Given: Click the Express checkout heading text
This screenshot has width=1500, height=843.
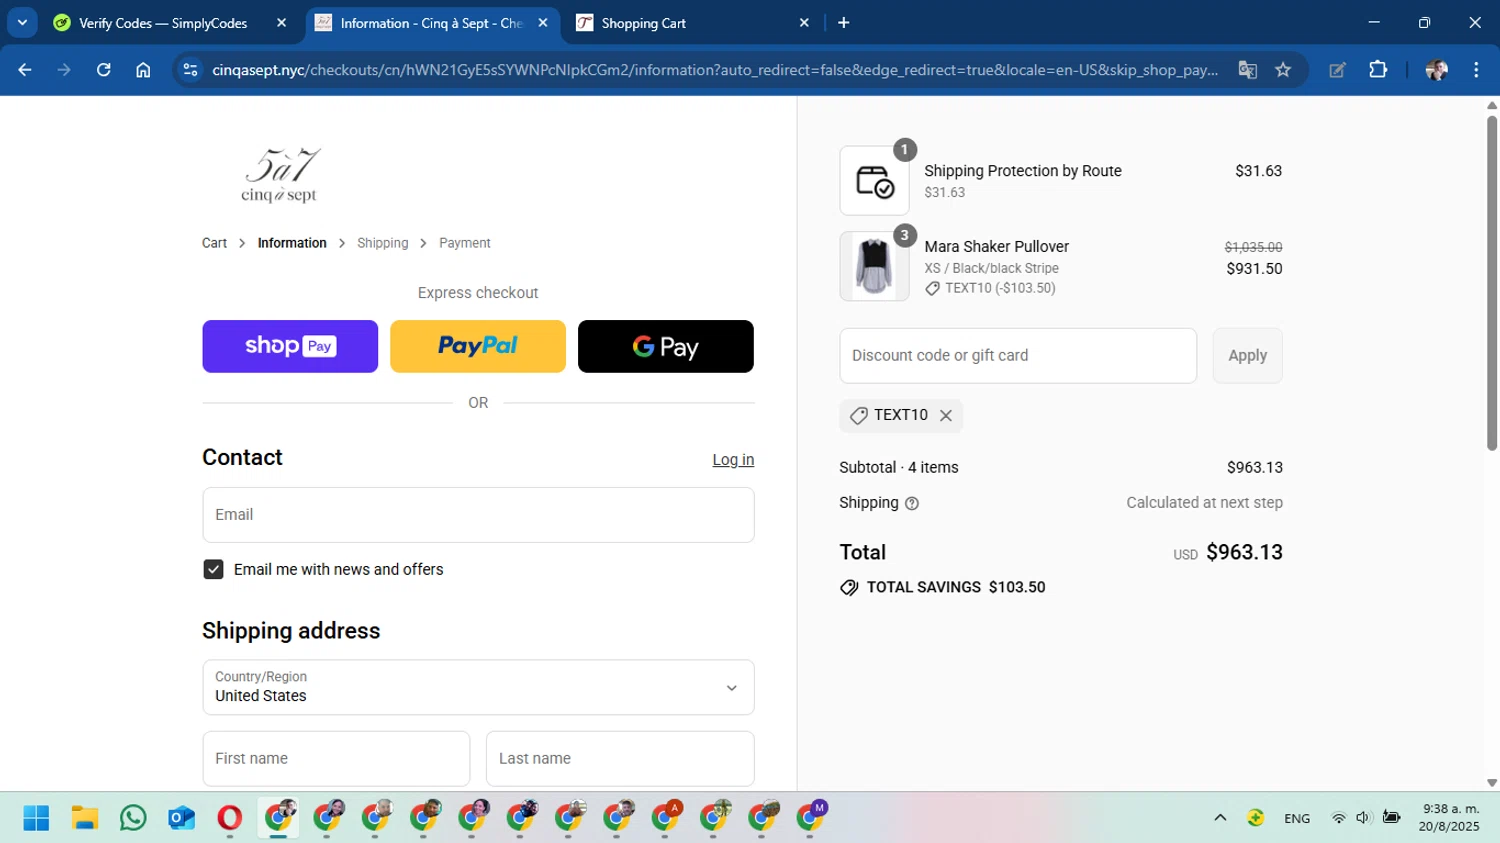Looking at the screenshot, I should click(478, 293).
